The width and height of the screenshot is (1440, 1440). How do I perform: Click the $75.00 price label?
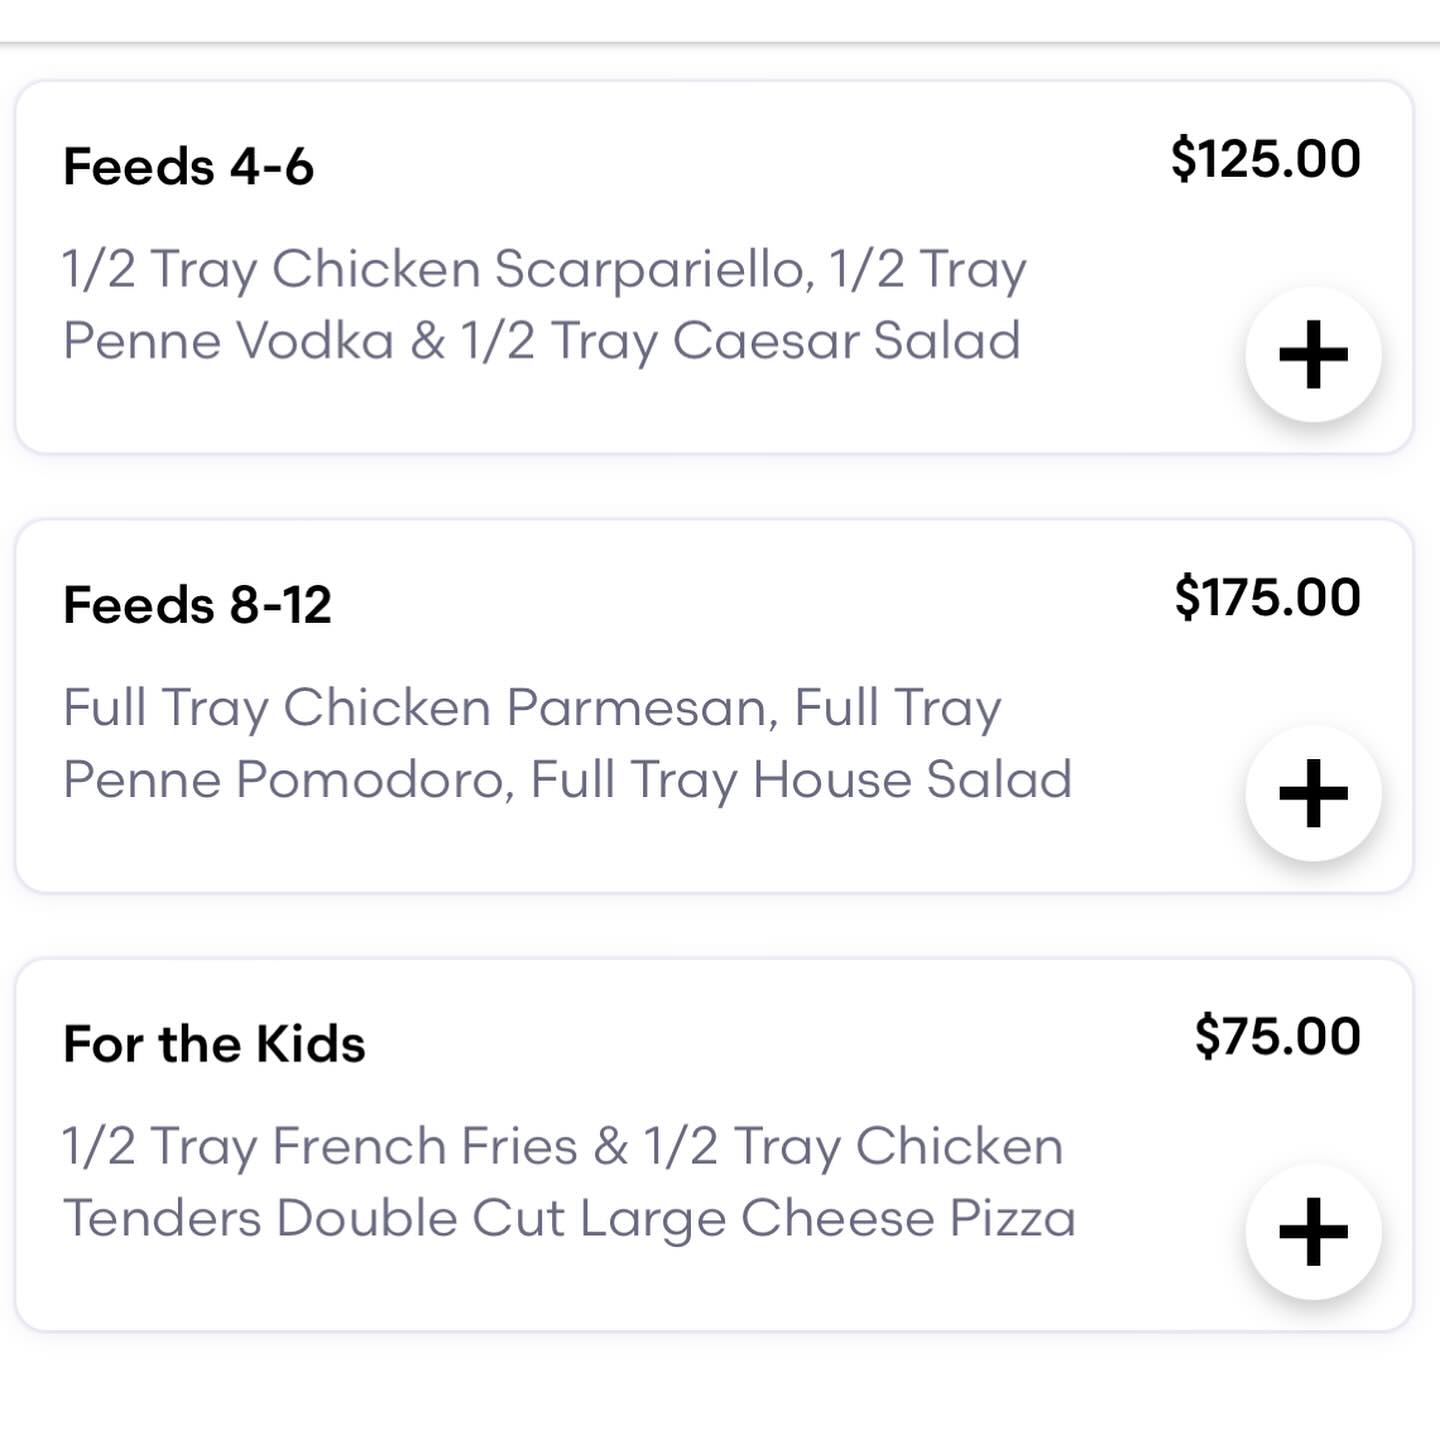click(x=1277, y=1036)
